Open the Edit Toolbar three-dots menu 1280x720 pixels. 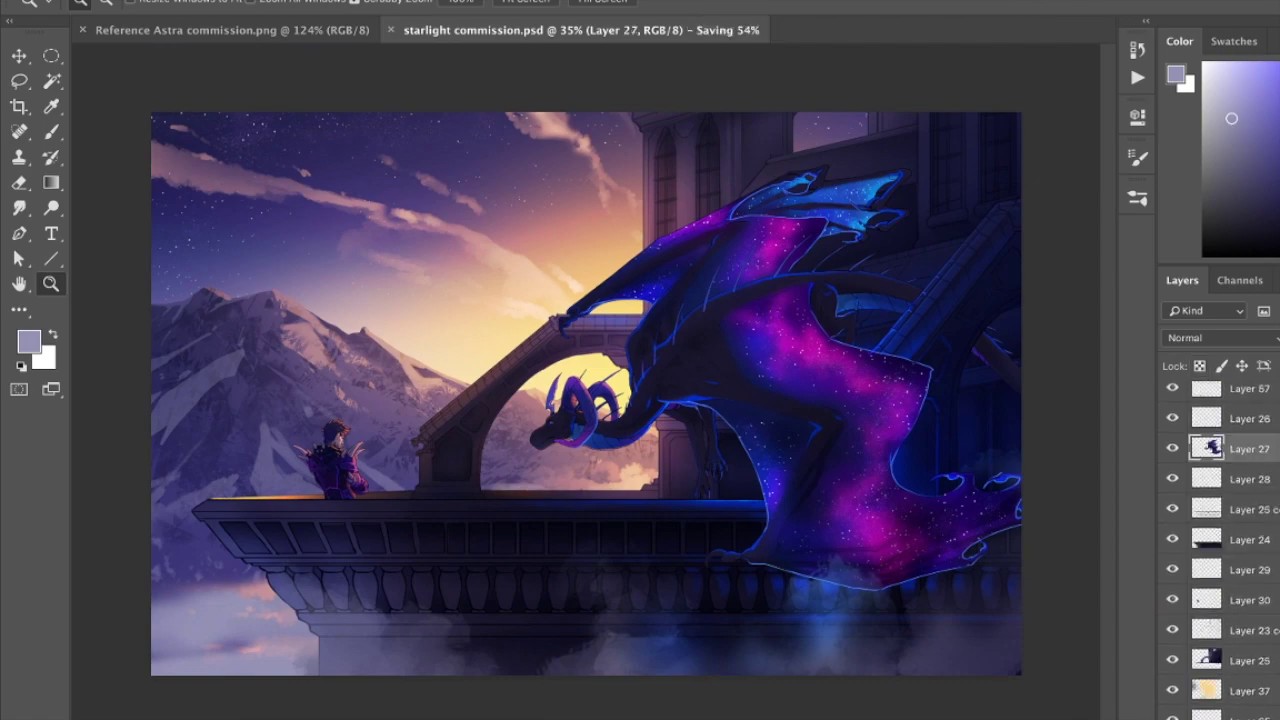coord(19,310)
